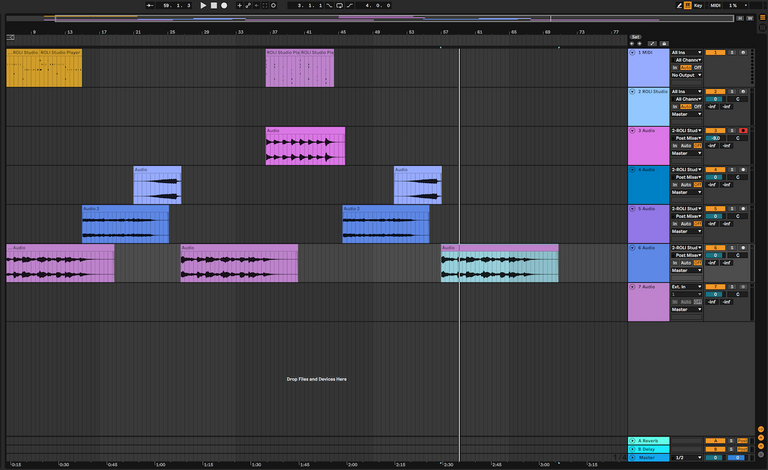
Task: Toggle Show/Hide In/Out section orange button
Action: click(761, 429)
